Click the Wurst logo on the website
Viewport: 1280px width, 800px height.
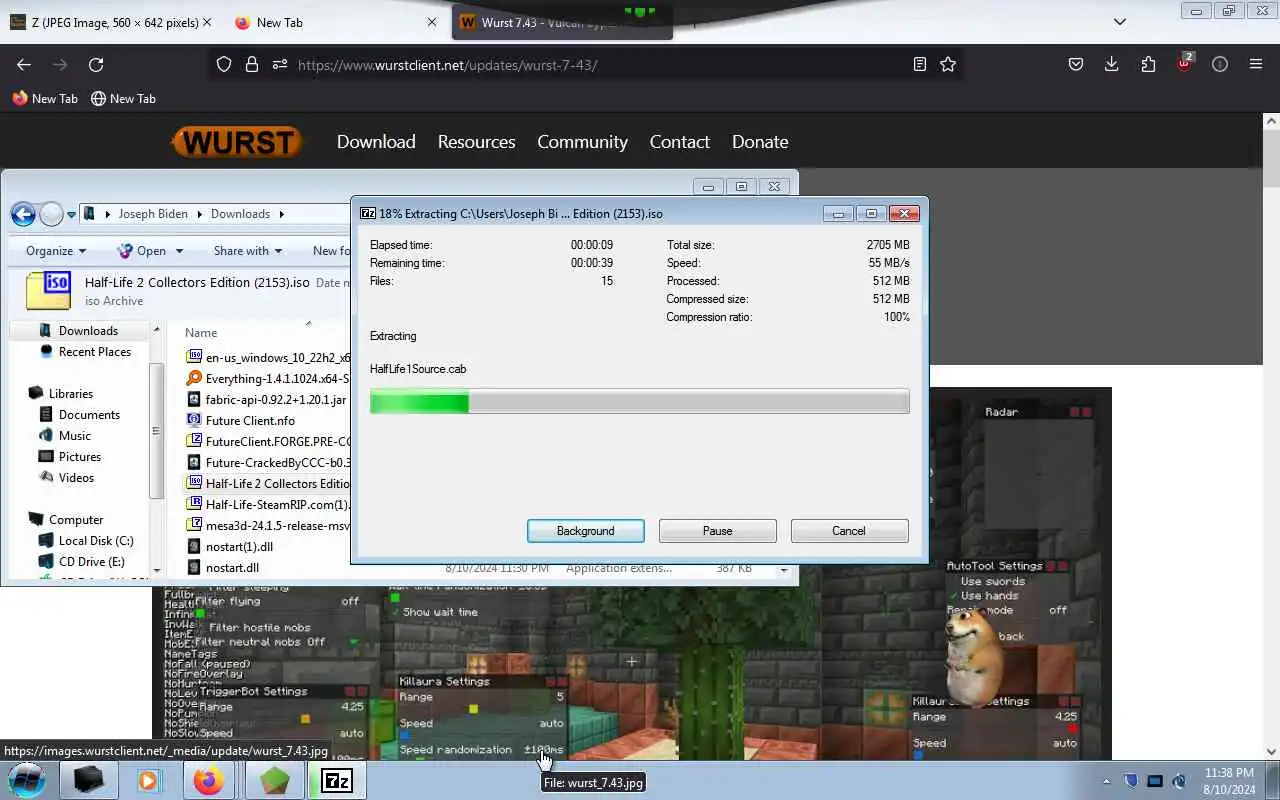click(236, 142)
